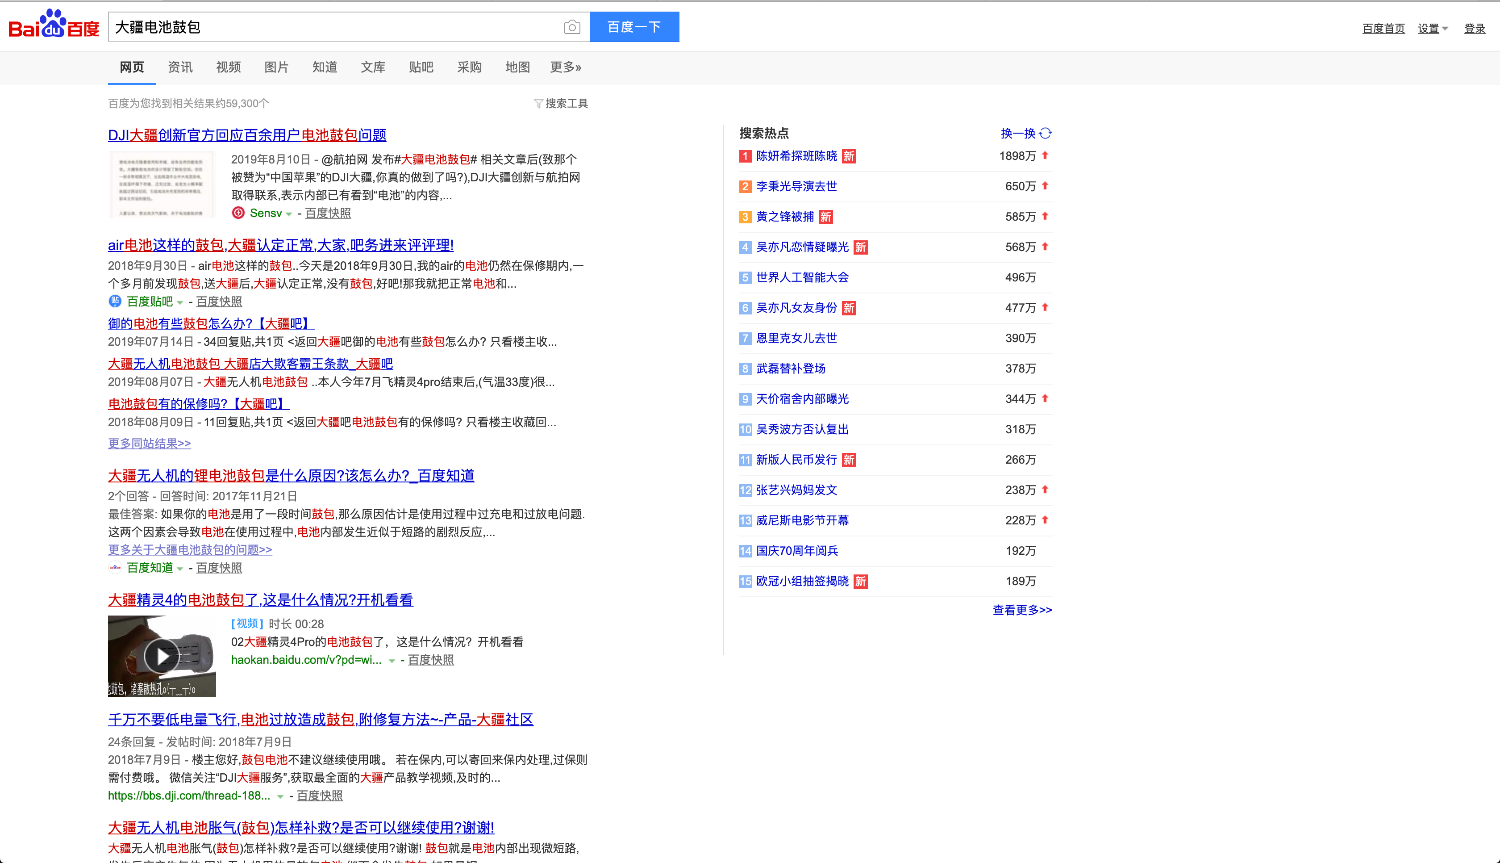
Task: Open 大疆无人机电池胀气 result title
Action: 301,828
